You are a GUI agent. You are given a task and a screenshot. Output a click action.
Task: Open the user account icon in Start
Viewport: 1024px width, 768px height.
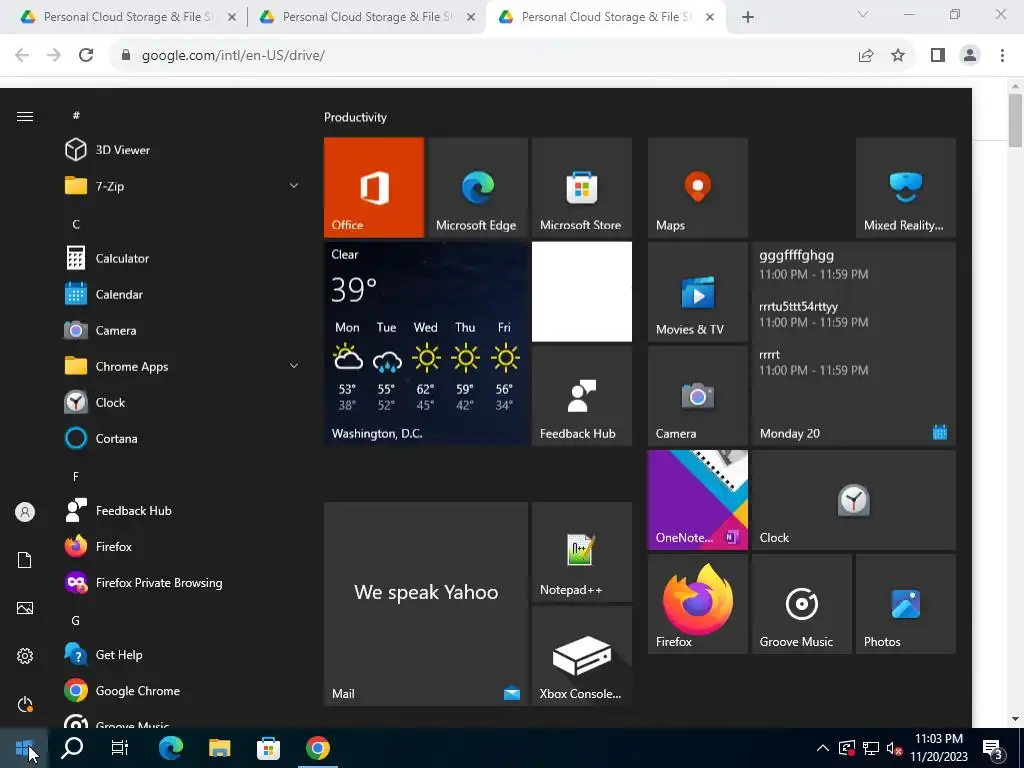tap(25, 512)
